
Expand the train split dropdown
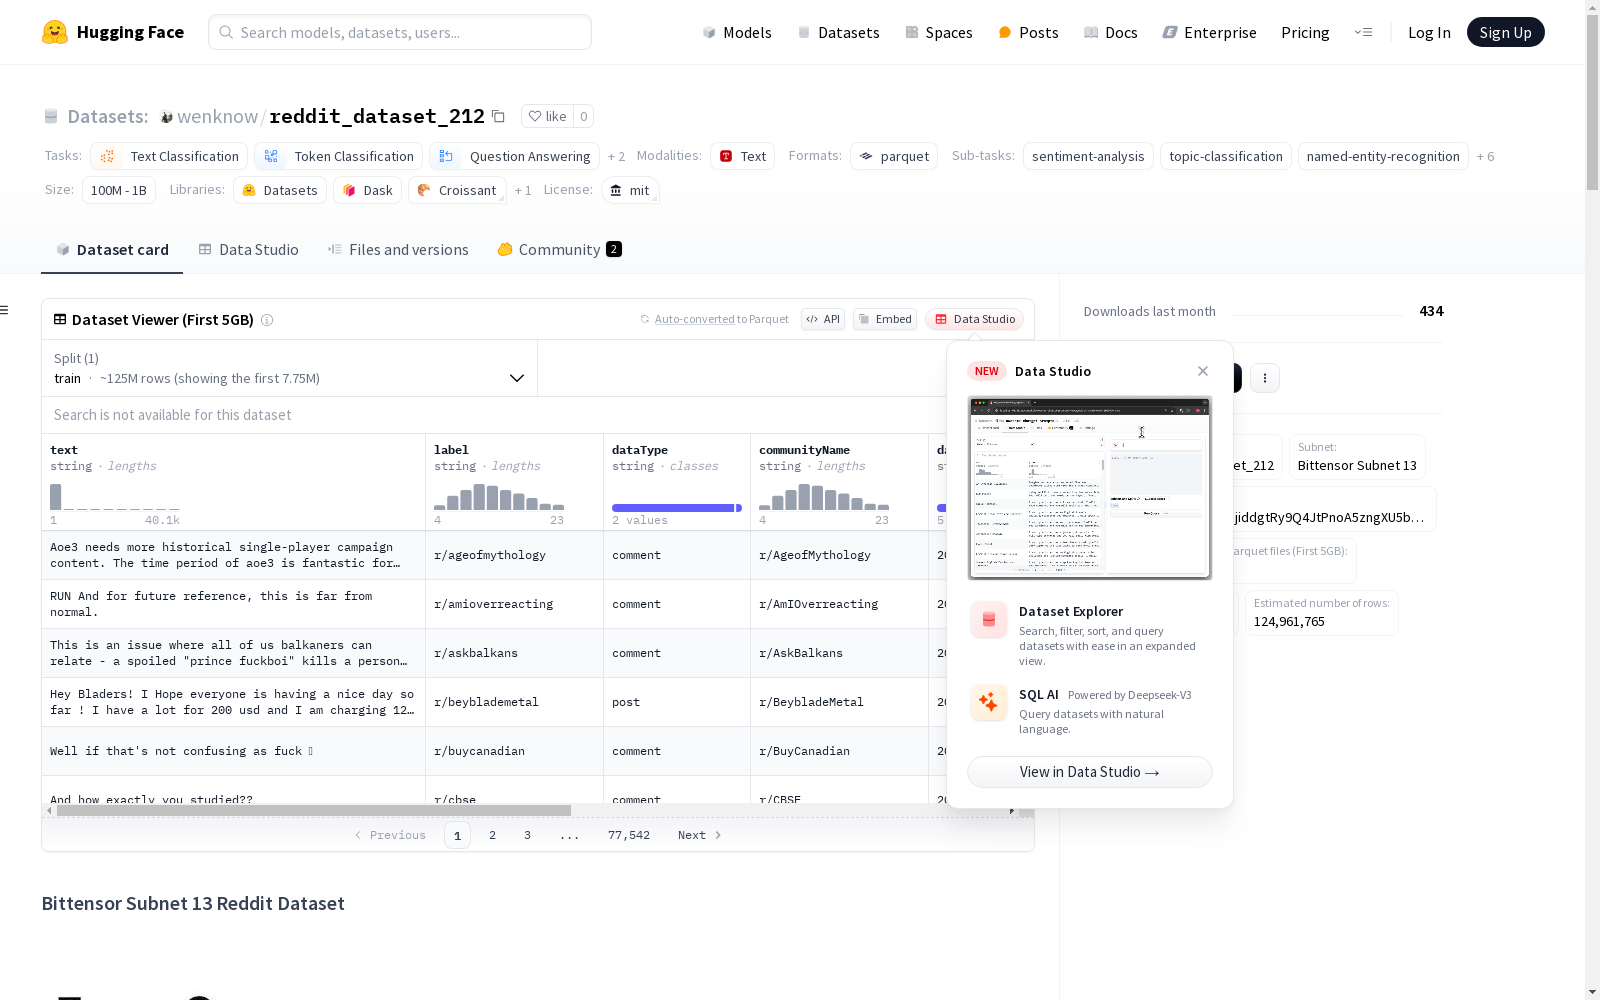290,368
